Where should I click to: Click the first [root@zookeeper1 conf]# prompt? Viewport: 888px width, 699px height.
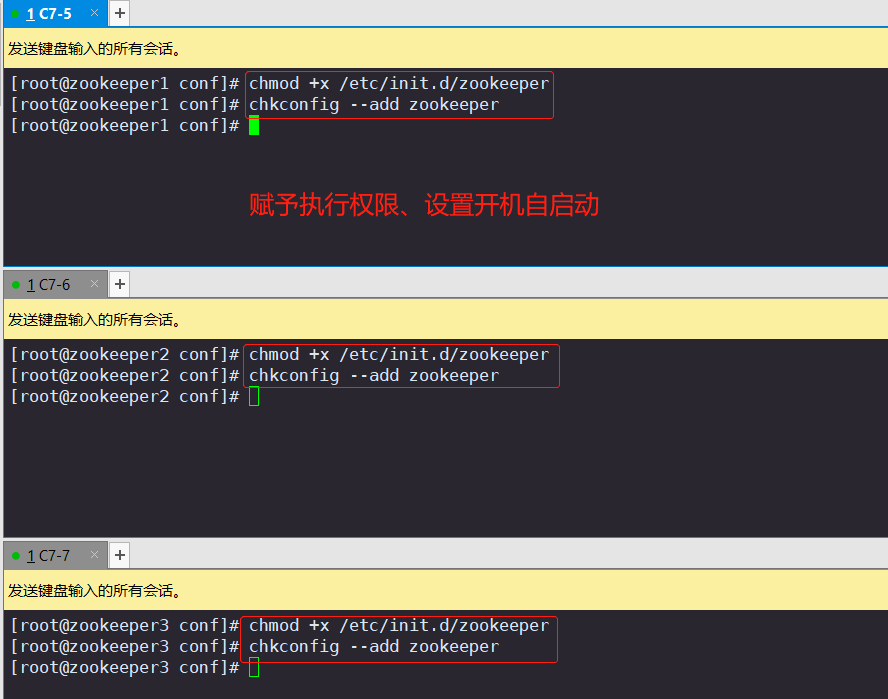(x=125, y=83)
